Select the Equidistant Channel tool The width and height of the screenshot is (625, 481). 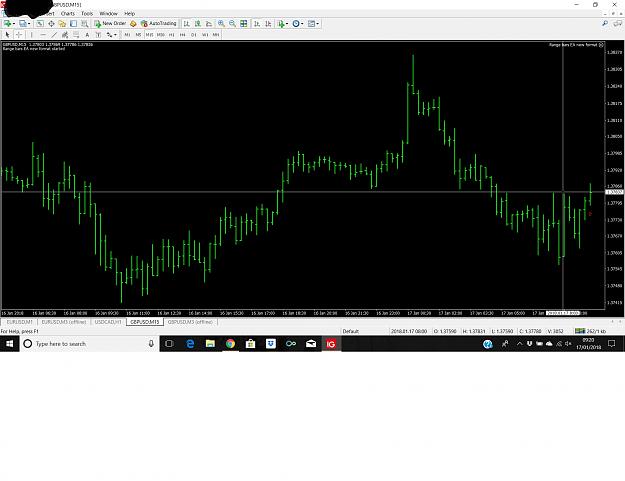tap(65, 35)
